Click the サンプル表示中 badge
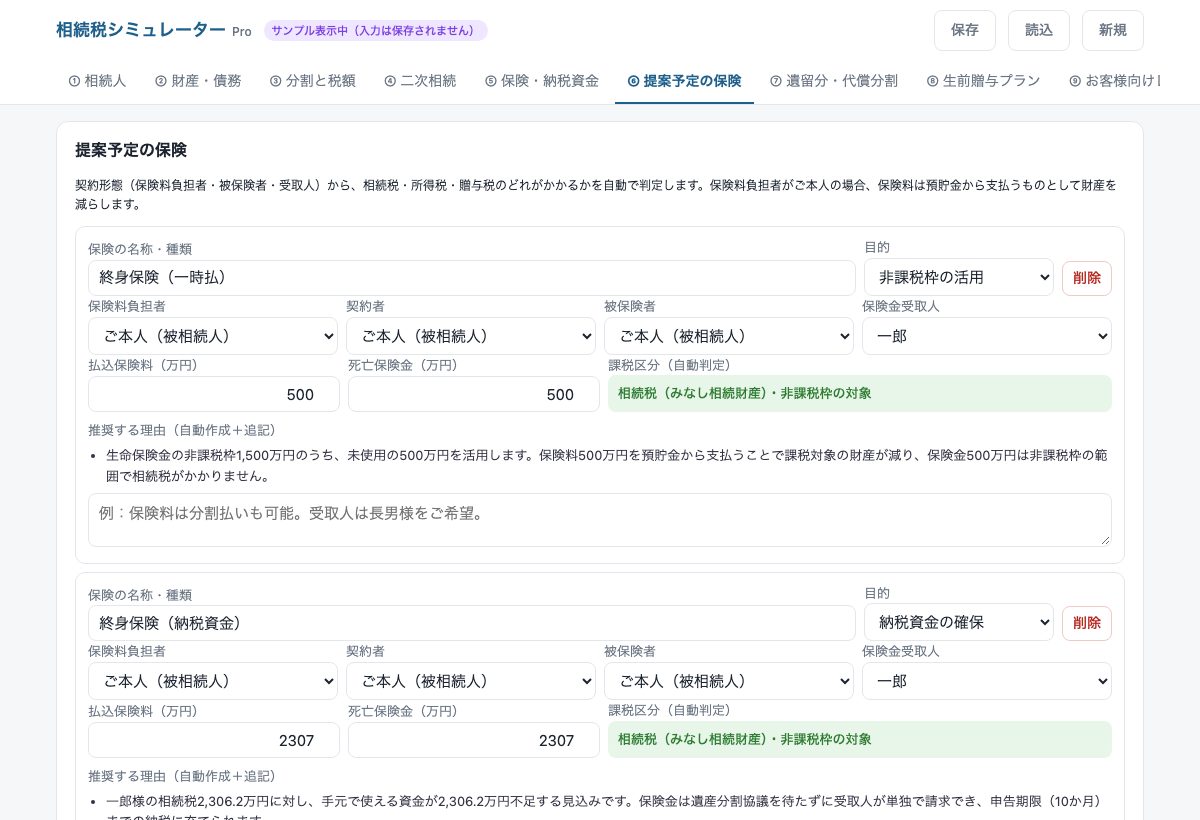 376,30
